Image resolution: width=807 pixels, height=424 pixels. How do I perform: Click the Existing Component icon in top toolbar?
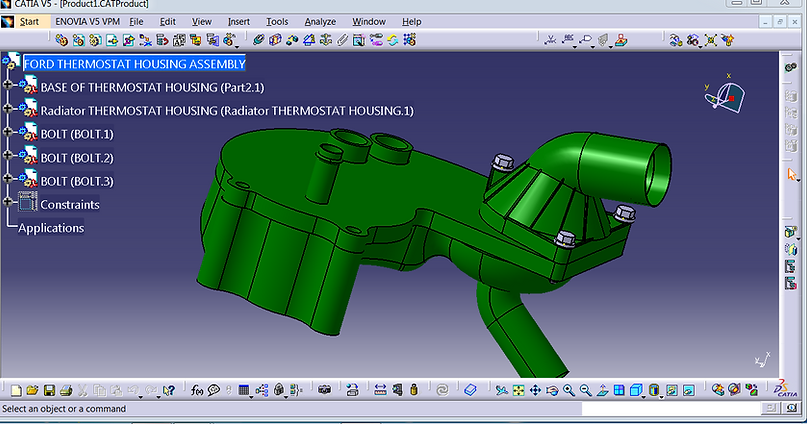pos(112,40)
